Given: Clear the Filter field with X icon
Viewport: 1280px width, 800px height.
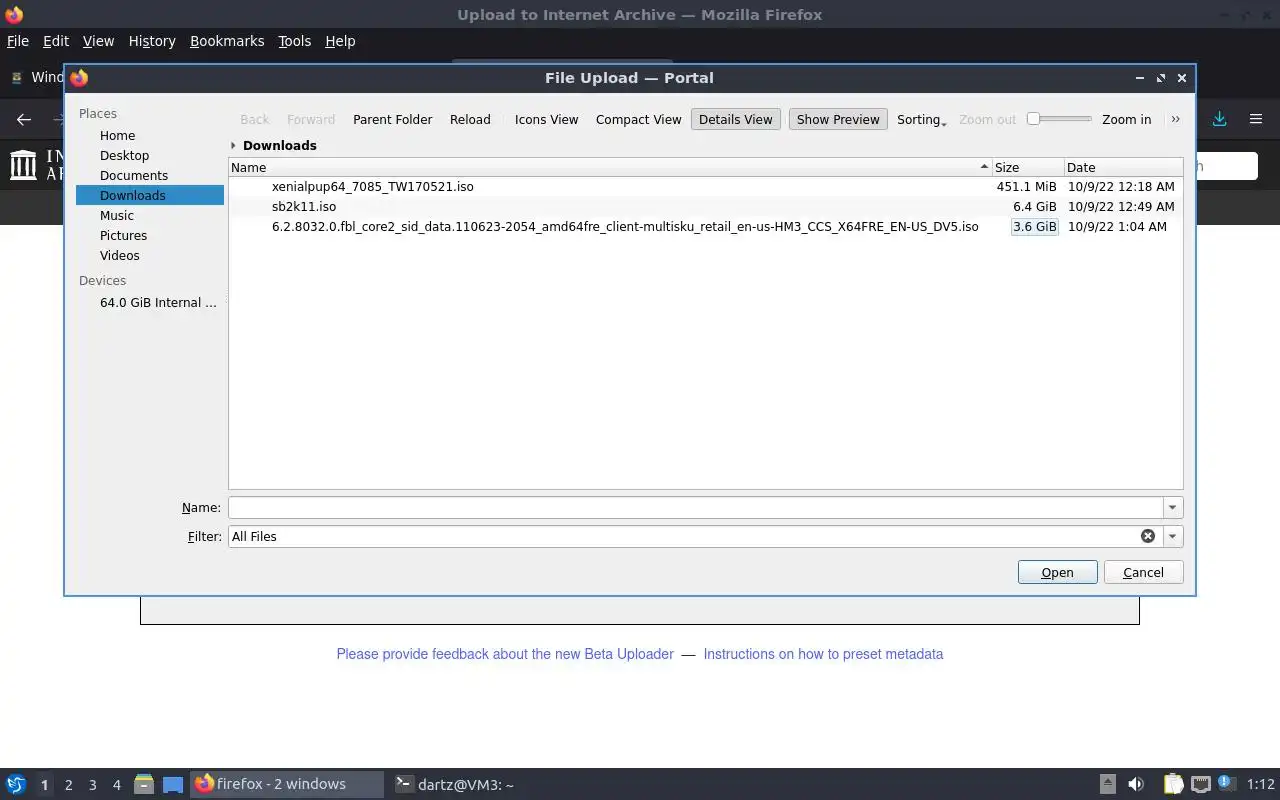Looking at the screenshot, I should pos(1148,536).
